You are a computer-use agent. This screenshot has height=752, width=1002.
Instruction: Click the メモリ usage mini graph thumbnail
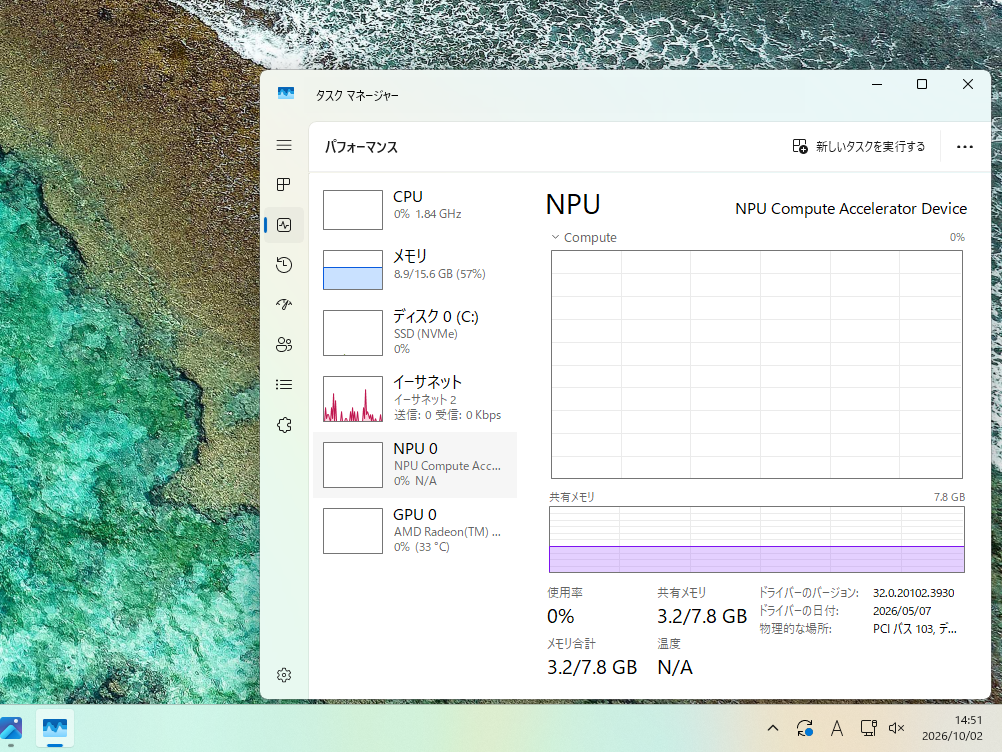[353, 270]
